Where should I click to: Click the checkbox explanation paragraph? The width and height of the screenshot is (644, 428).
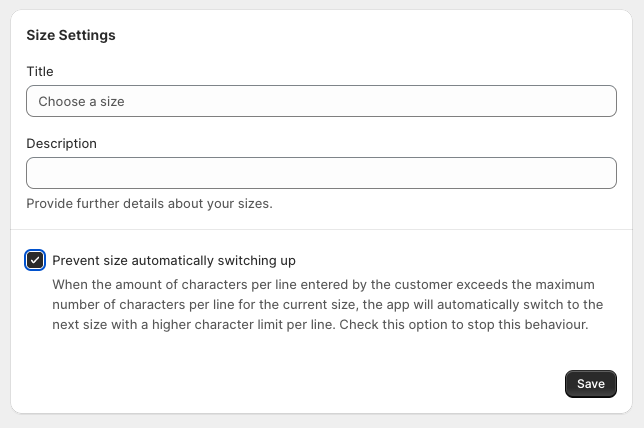tap(327, 304)
